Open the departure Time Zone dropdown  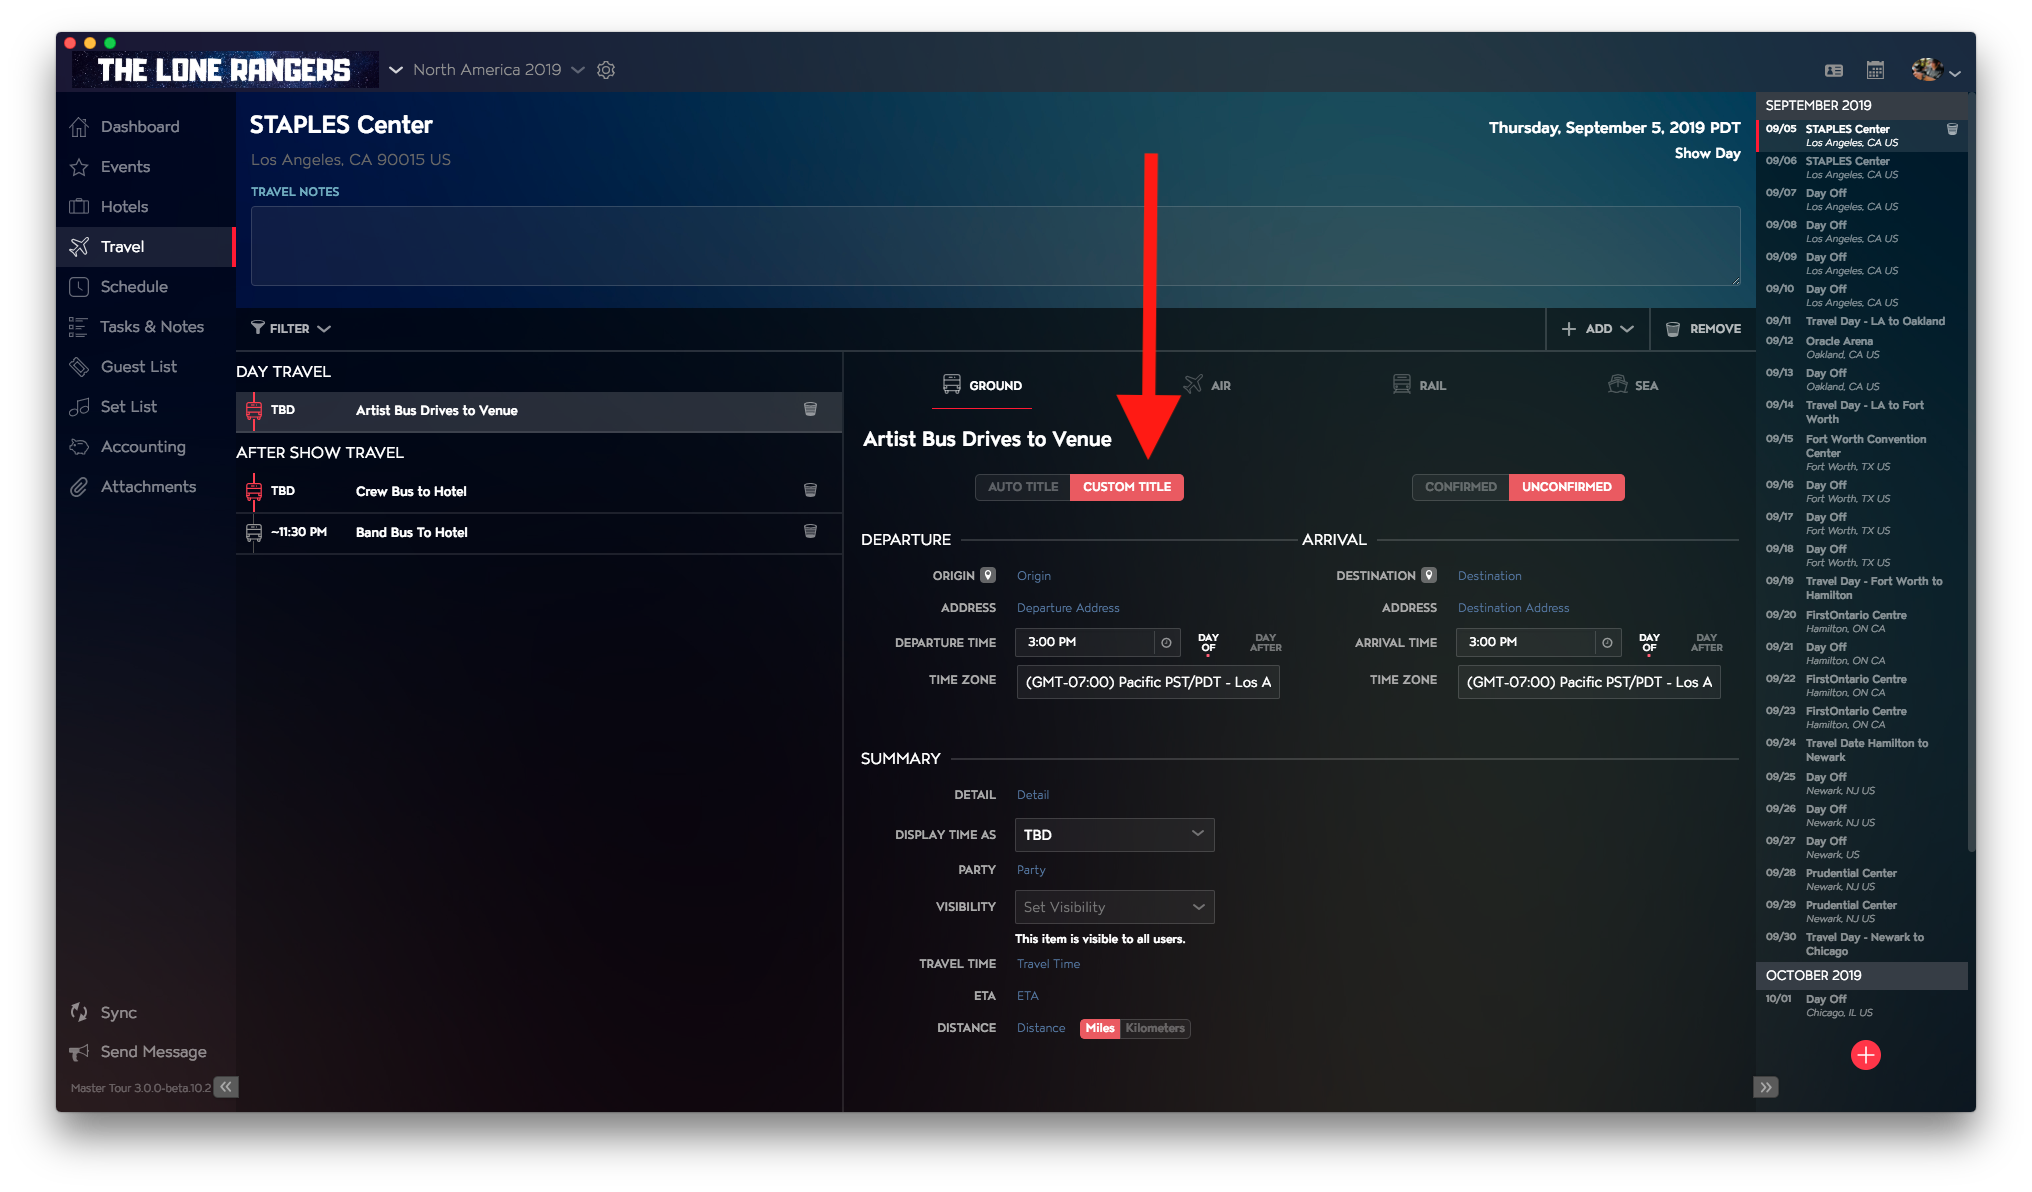click(1148, 682)
